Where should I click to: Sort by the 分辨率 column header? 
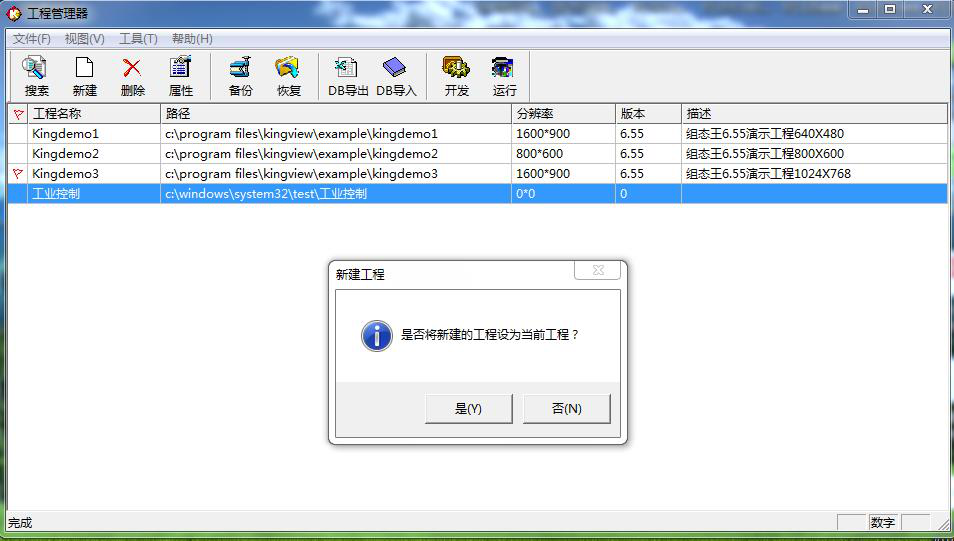(x=562, y=114)
